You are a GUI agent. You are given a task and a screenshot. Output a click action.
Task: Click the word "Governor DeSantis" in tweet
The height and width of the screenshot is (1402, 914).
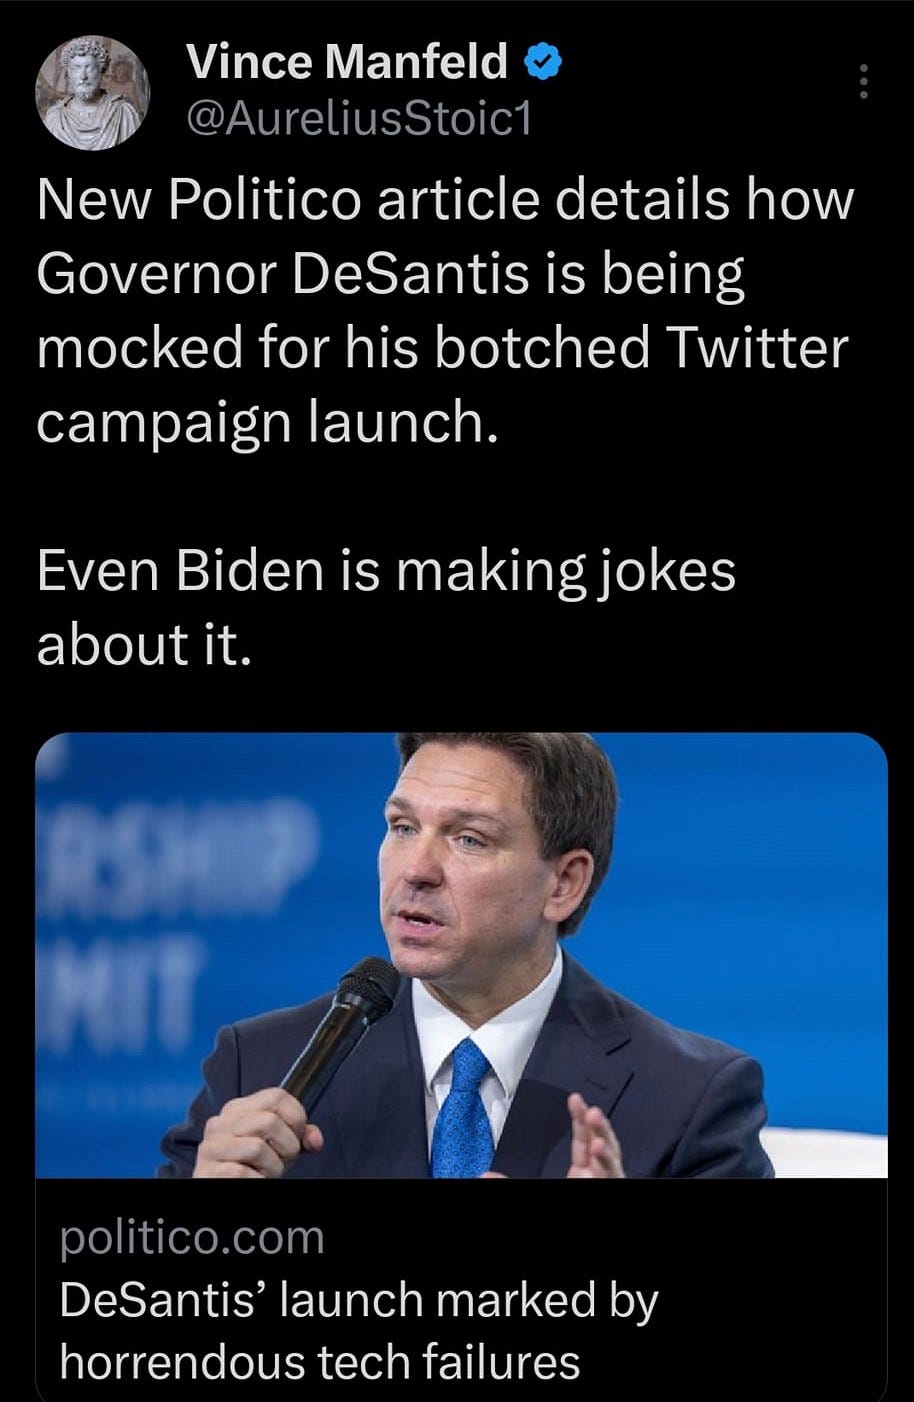[x=281, y=274]
